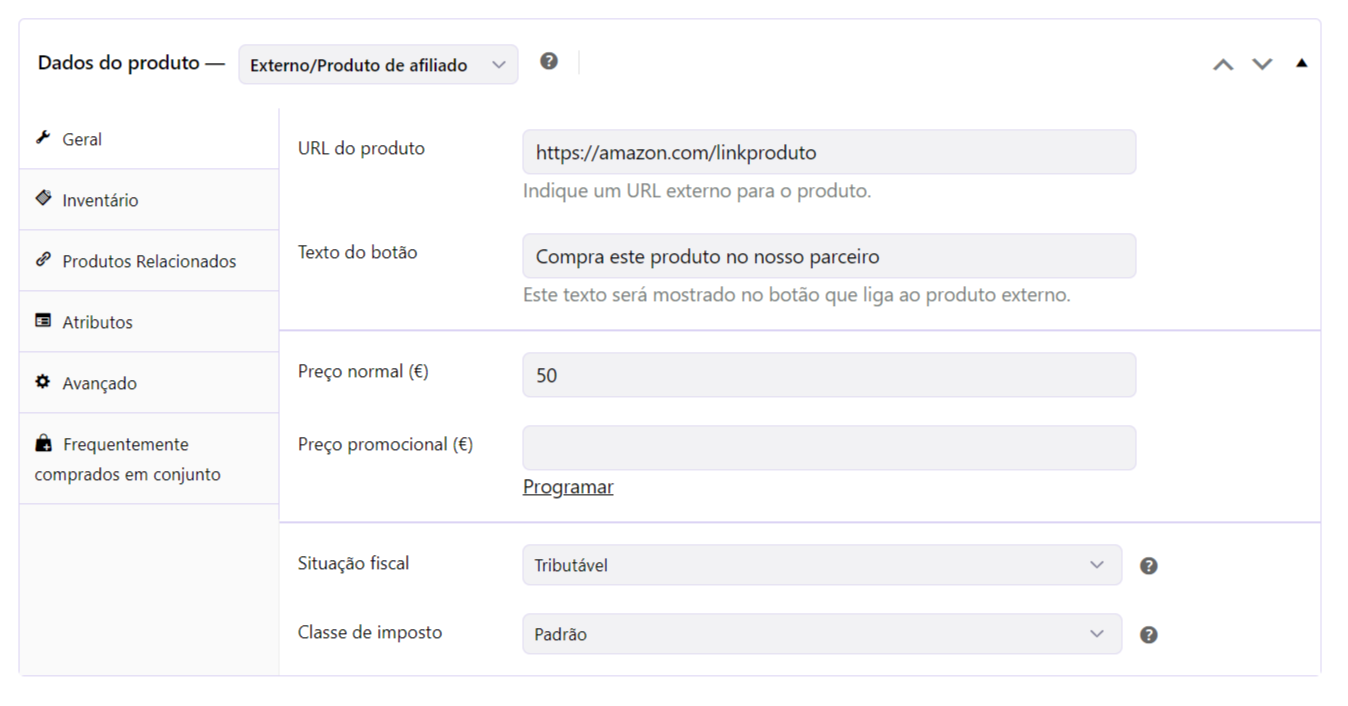The width and height of the screenshot is (1348, 706).
Task: Click the Inventário tag icon
Action: [43, 198]
